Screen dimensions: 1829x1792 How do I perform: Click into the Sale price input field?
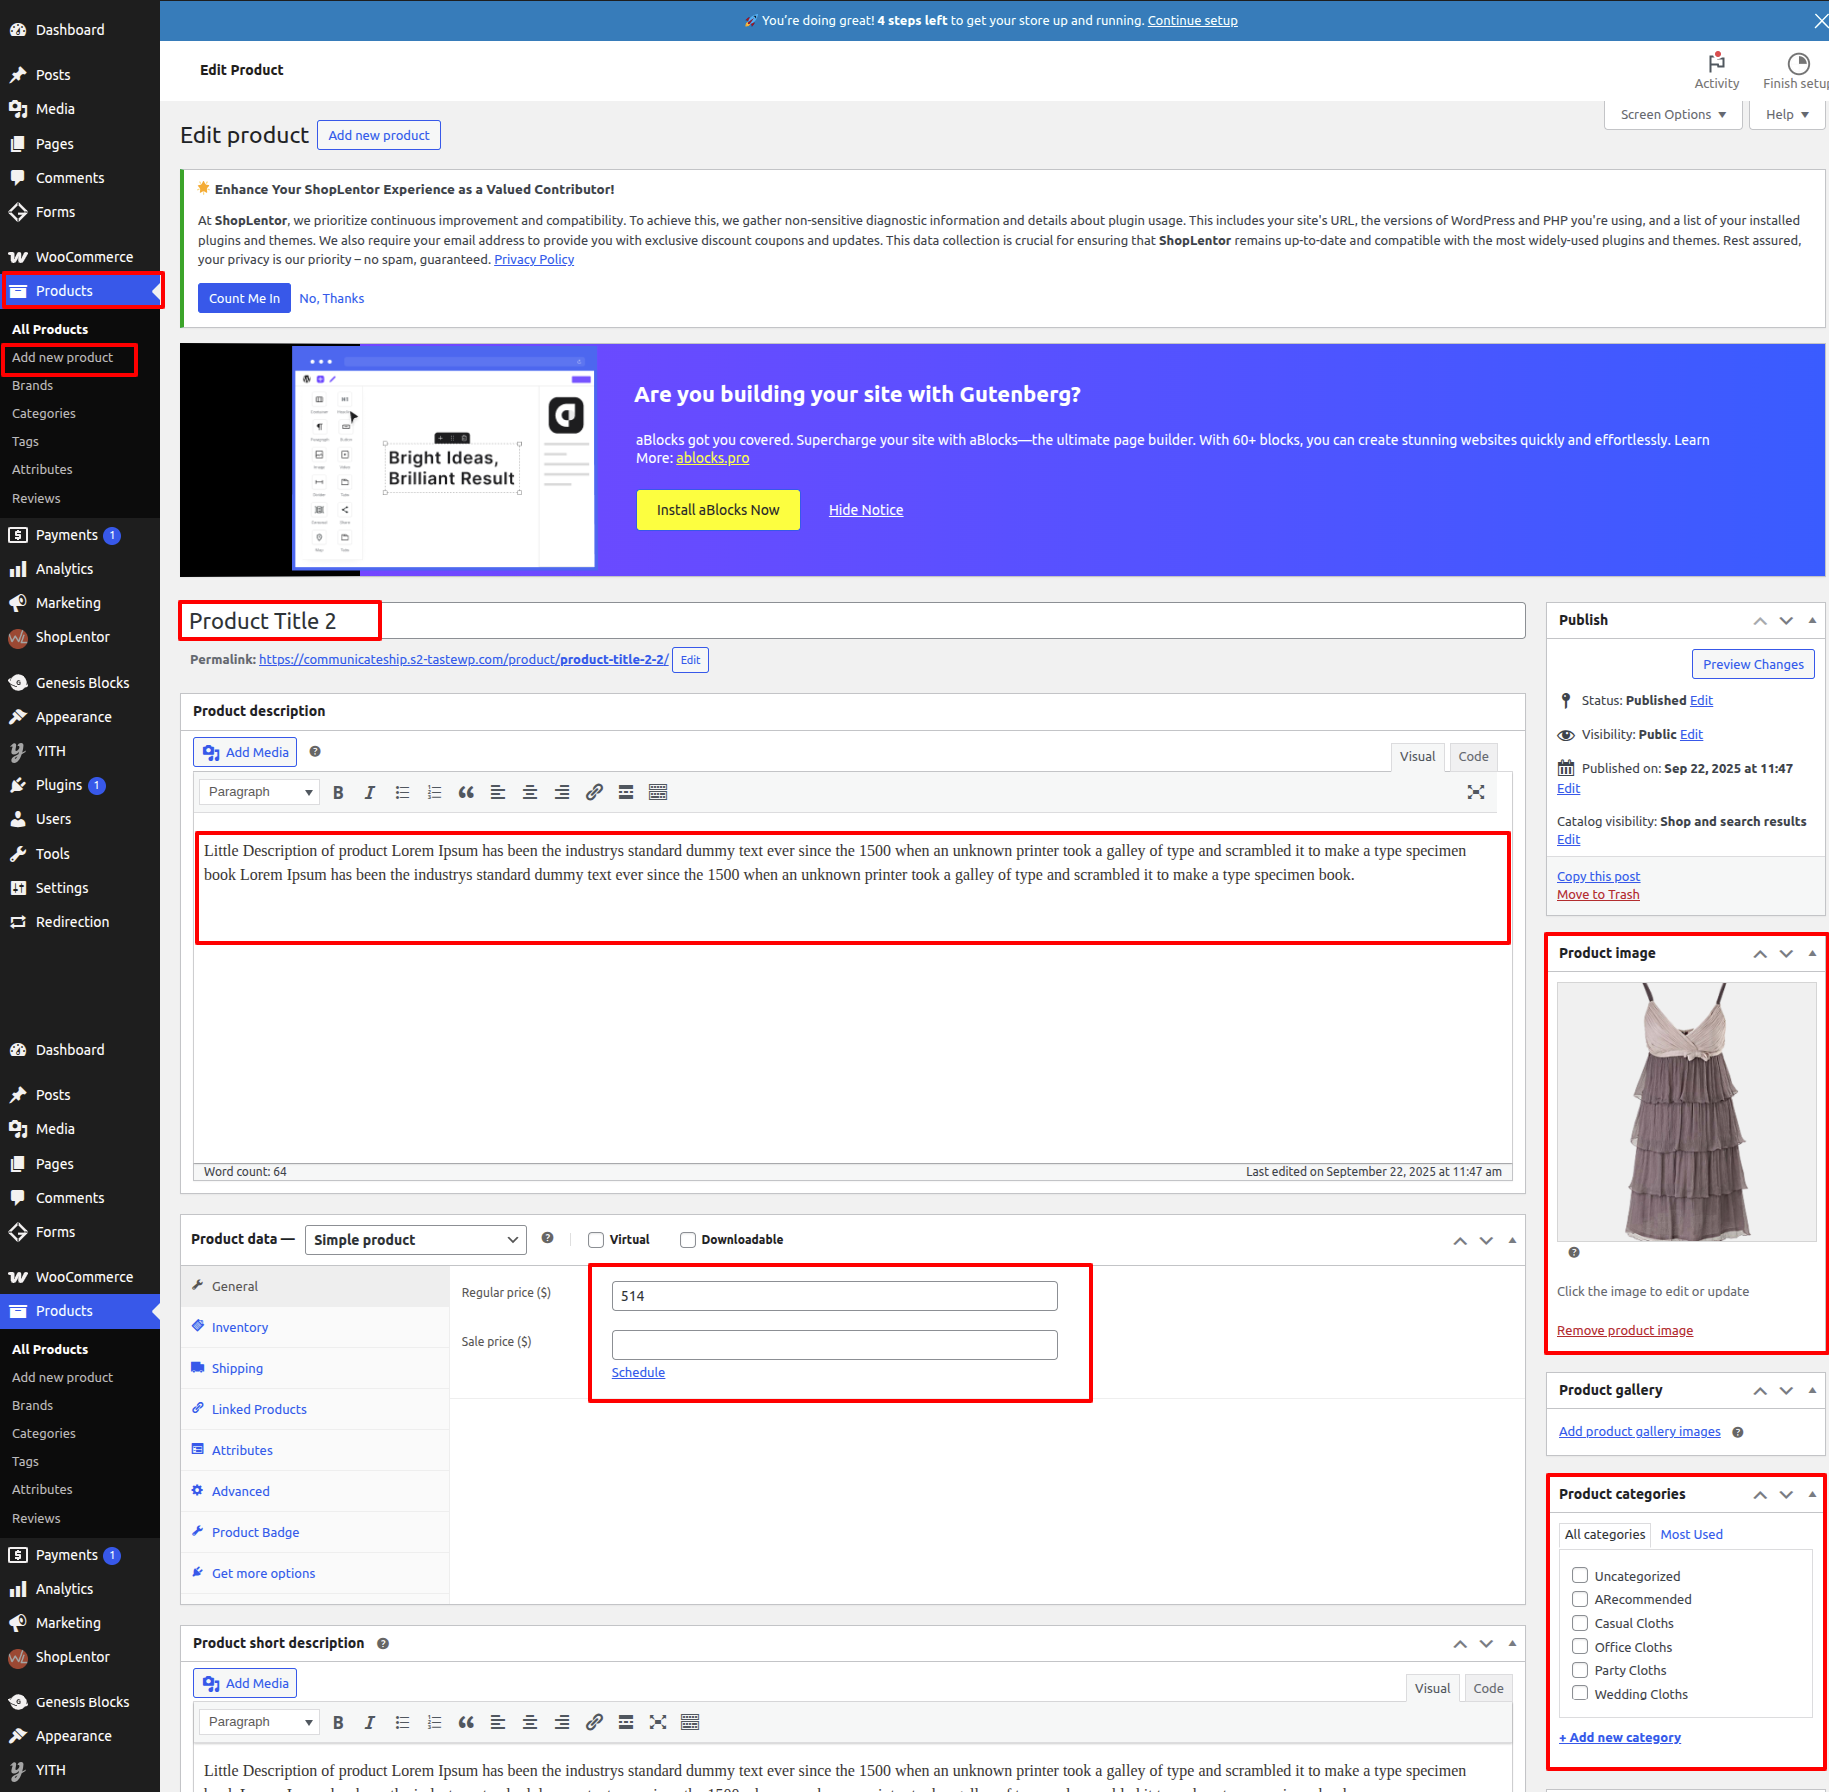point(834,1345)
